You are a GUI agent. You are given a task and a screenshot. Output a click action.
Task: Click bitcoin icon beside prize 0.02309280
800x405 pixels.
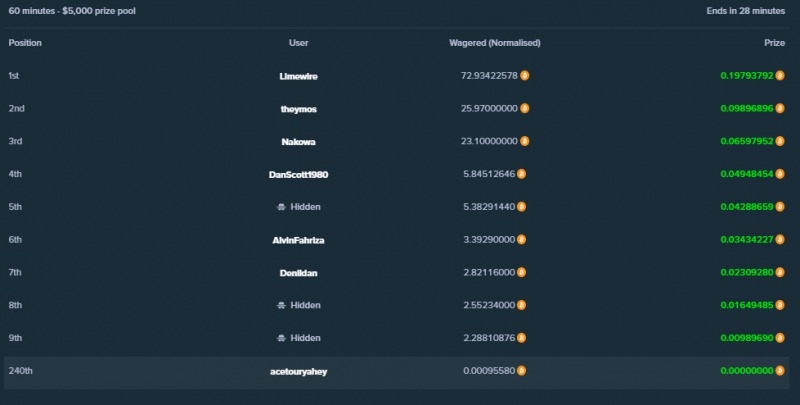point(780,272)
